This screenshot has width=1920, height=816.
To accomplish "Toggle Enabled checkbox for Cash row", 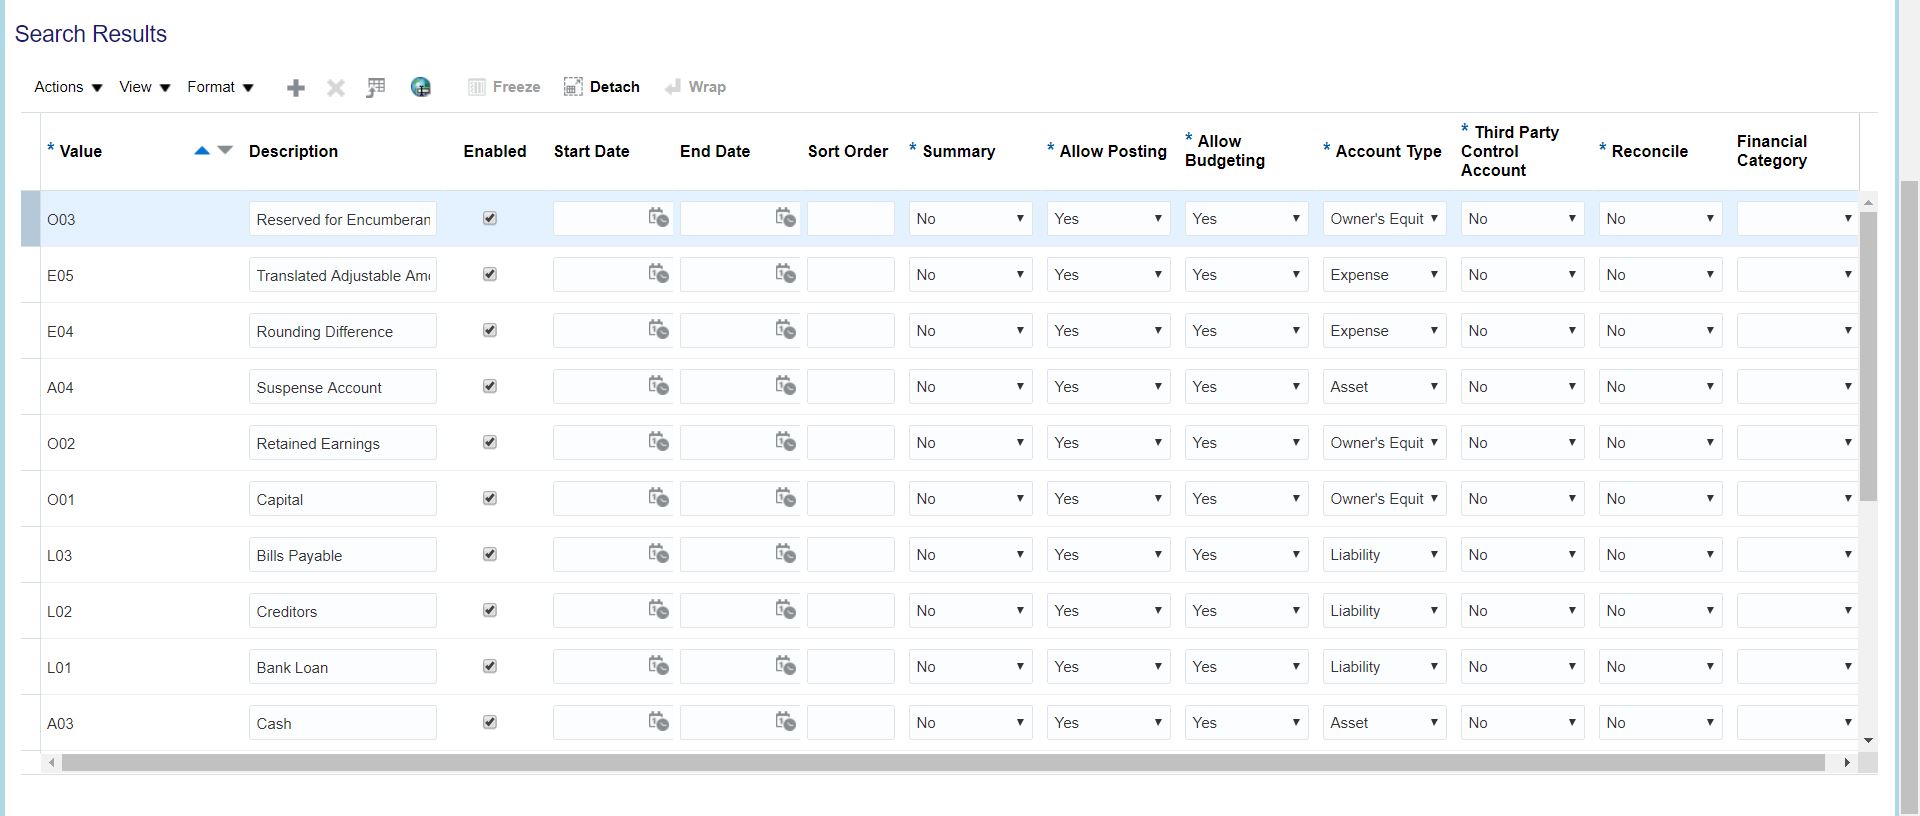I will [490, 722].
